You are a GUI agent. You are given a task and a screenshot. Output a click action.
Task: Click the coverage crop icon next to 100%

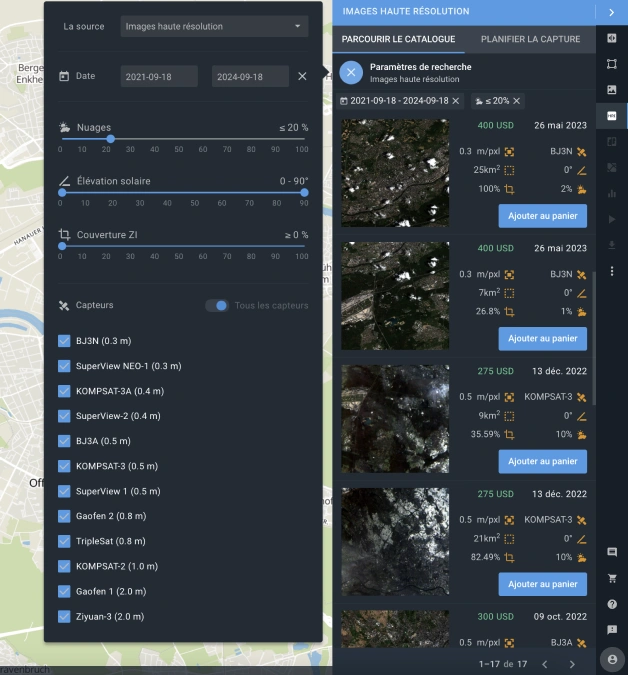pyautogui.click(x=509, y=189)
